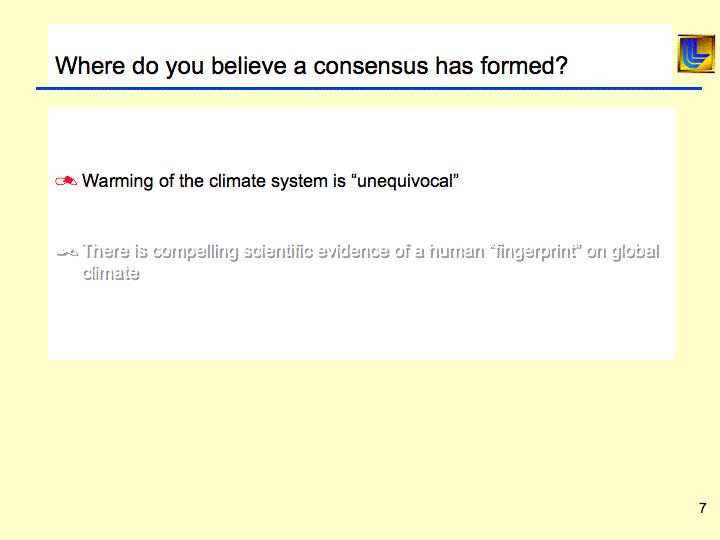Click the slide title about consensus
720x540 pixels.
(311, 67)
